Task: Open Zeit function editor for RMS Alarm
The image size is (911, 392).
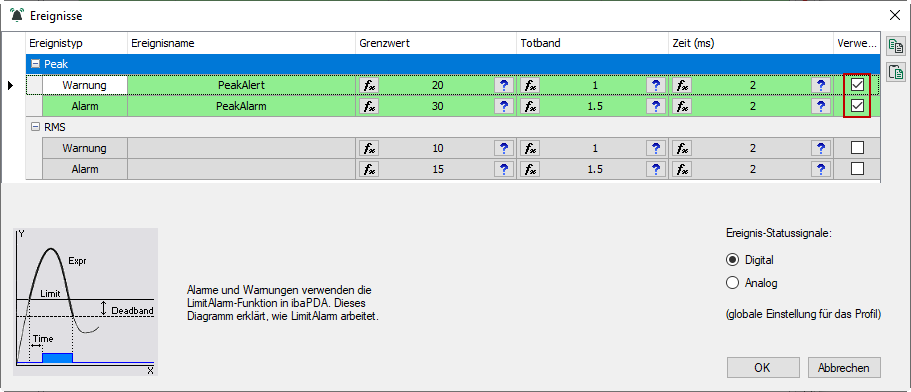Action: click(x=682, y=169)
